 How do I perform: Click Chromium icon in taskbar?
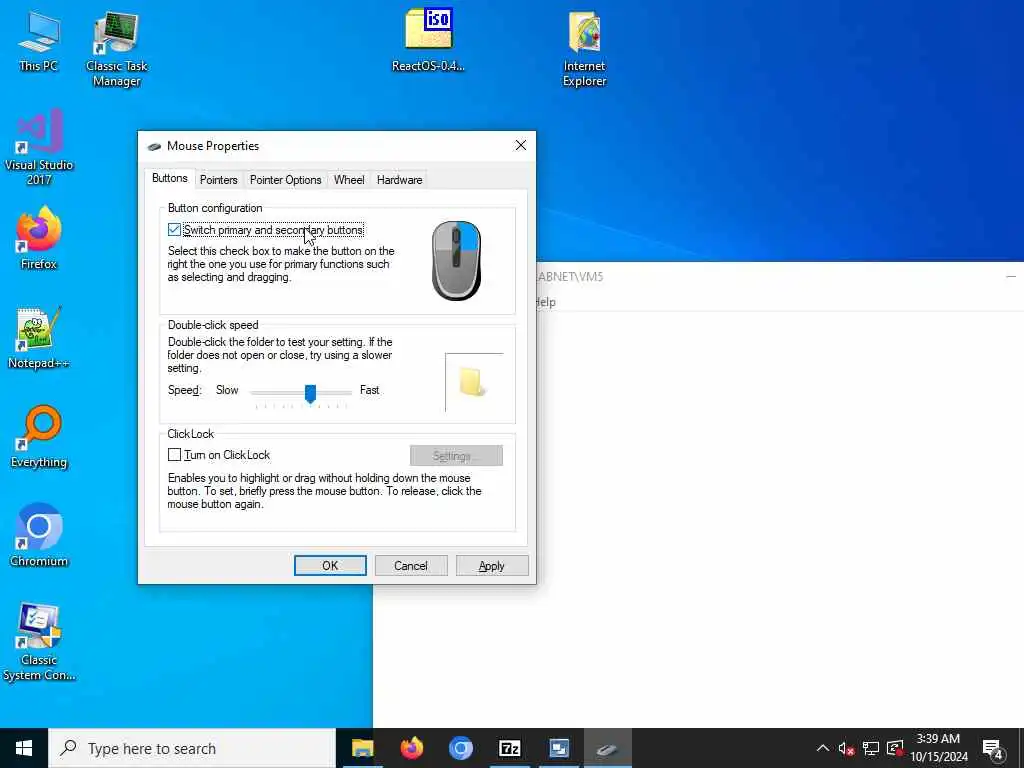point(460,748)
